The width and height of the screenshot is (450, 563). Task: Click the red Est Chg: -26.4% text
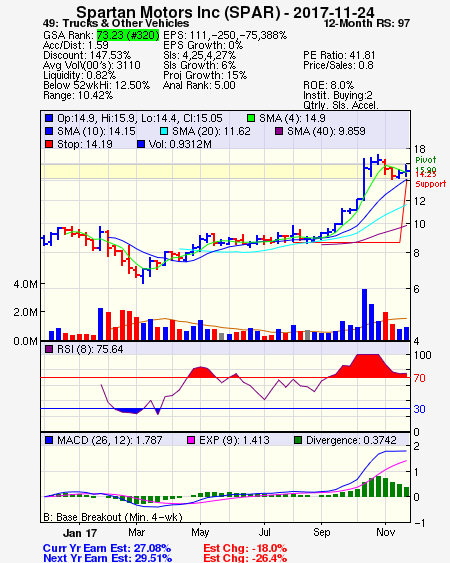point(245,558)
